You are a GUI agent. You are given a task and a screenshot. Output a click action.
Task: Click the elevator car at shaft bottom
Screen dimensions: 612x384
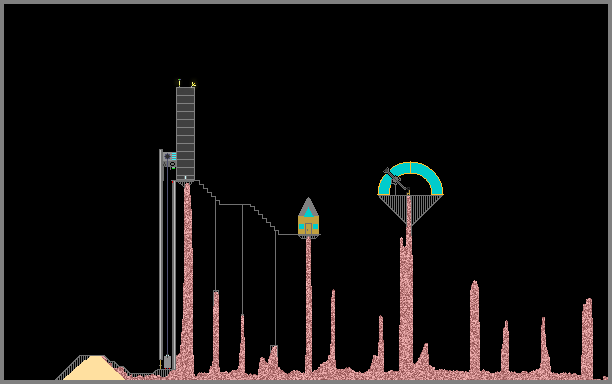click(x=167, y=362)
